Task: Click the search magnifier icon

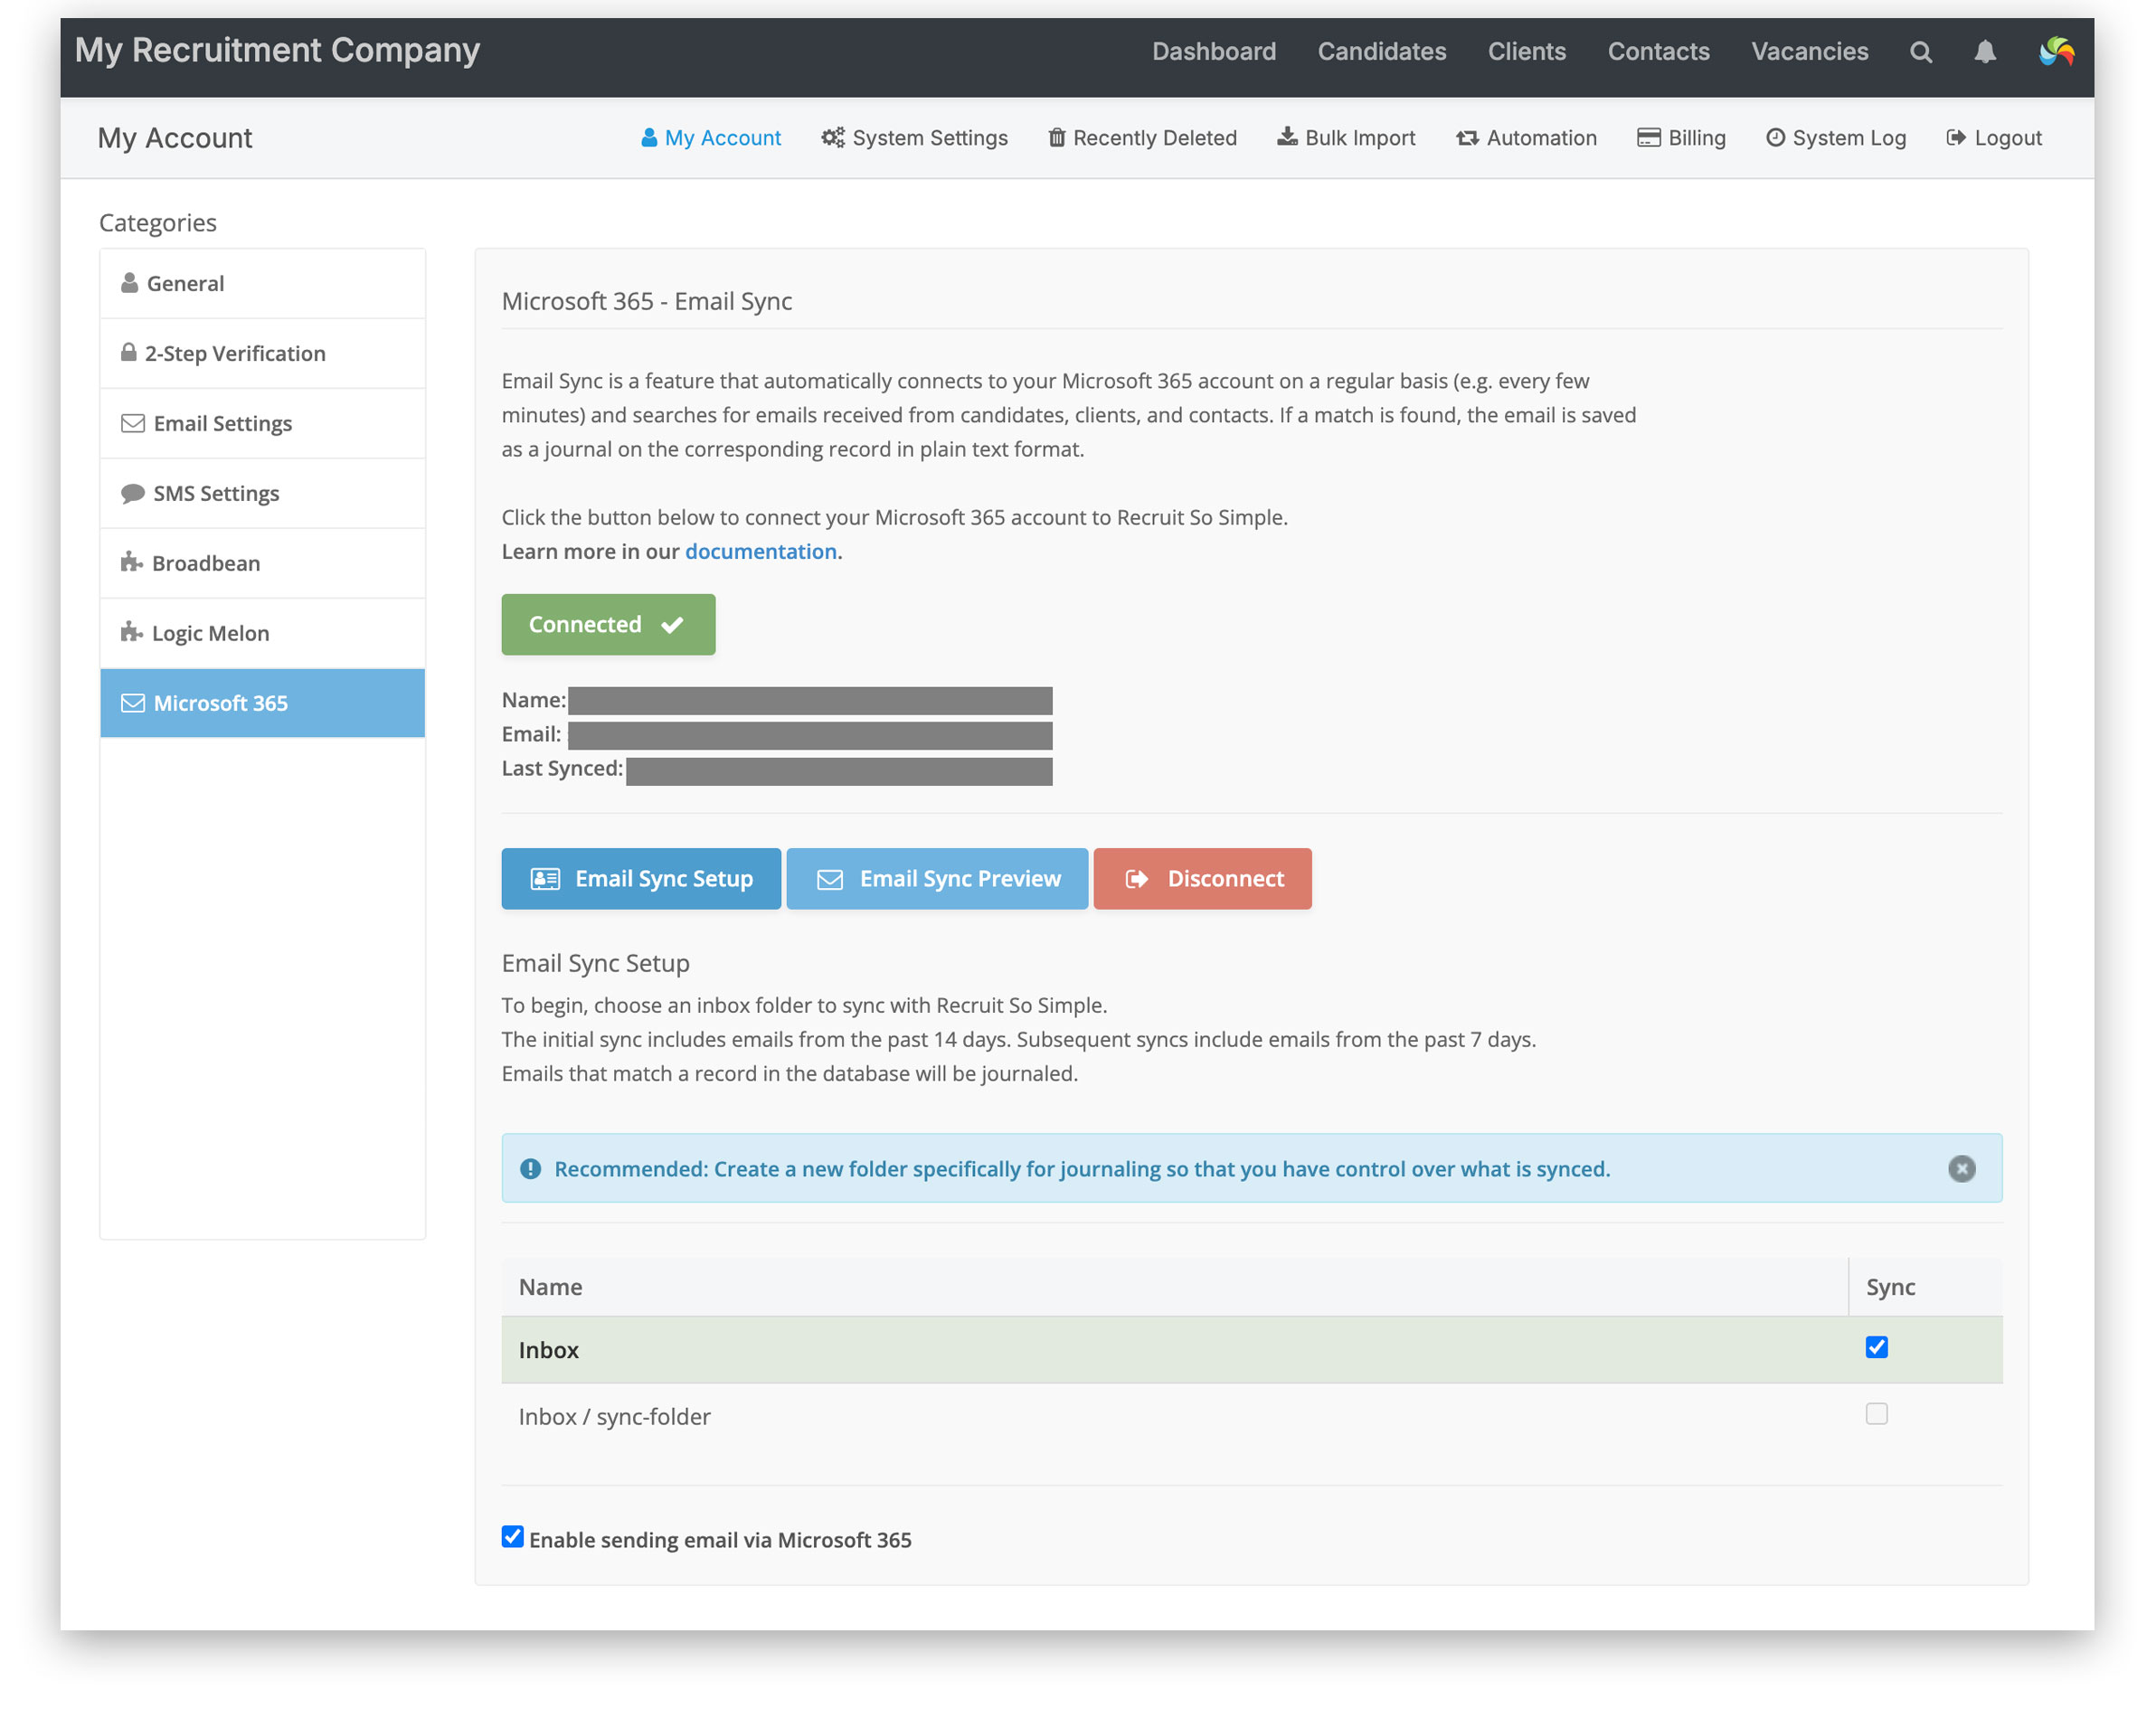Action: point(1920,52)
